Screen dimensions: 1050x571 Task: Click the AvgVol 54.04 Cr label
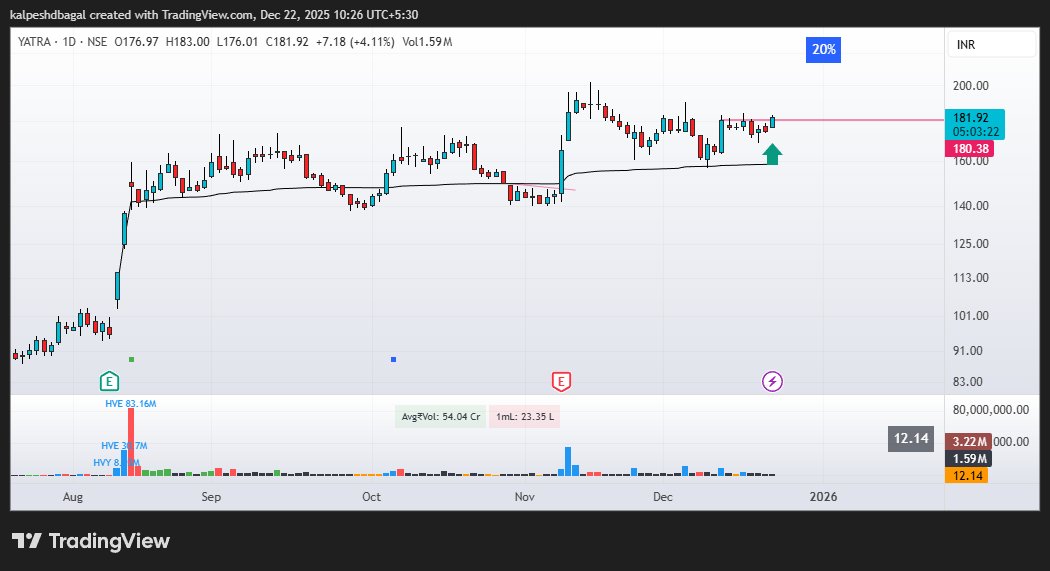[x=441, y=416]
